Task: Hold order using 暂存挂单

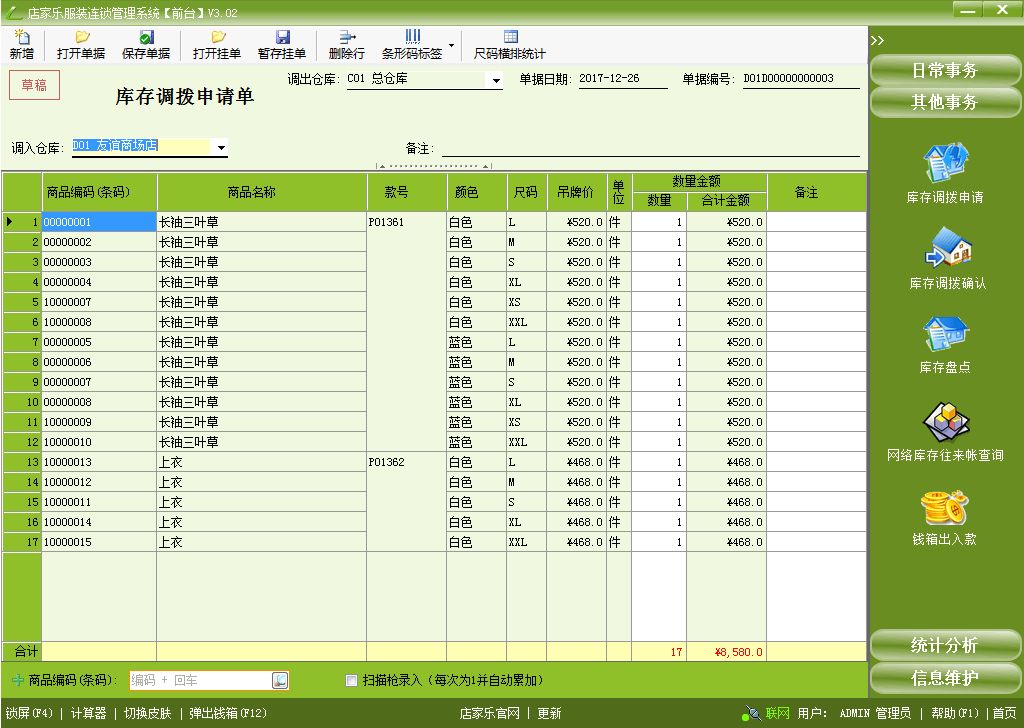Action: click(281, 44)
